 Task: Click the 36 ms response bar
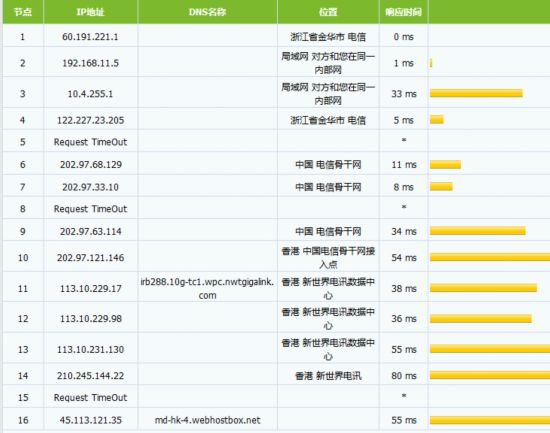[x=481, y=318]
